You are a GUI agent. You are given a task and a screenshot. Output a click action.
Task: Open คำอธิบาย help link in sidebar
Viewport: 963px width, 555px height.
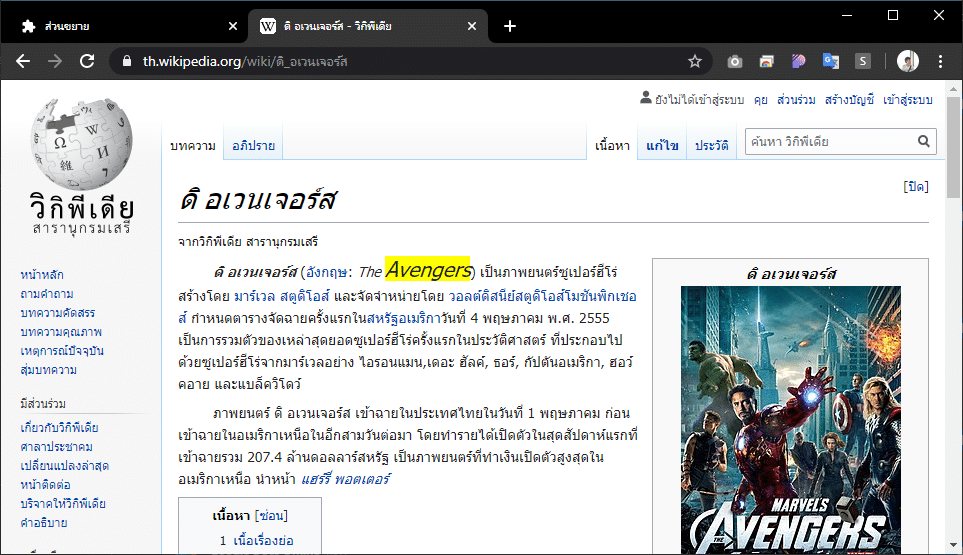click(44, 523)
